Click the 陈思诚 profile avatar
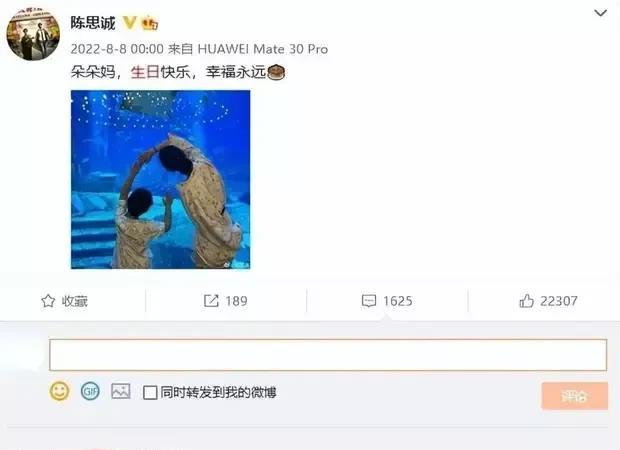 (33, 34)
